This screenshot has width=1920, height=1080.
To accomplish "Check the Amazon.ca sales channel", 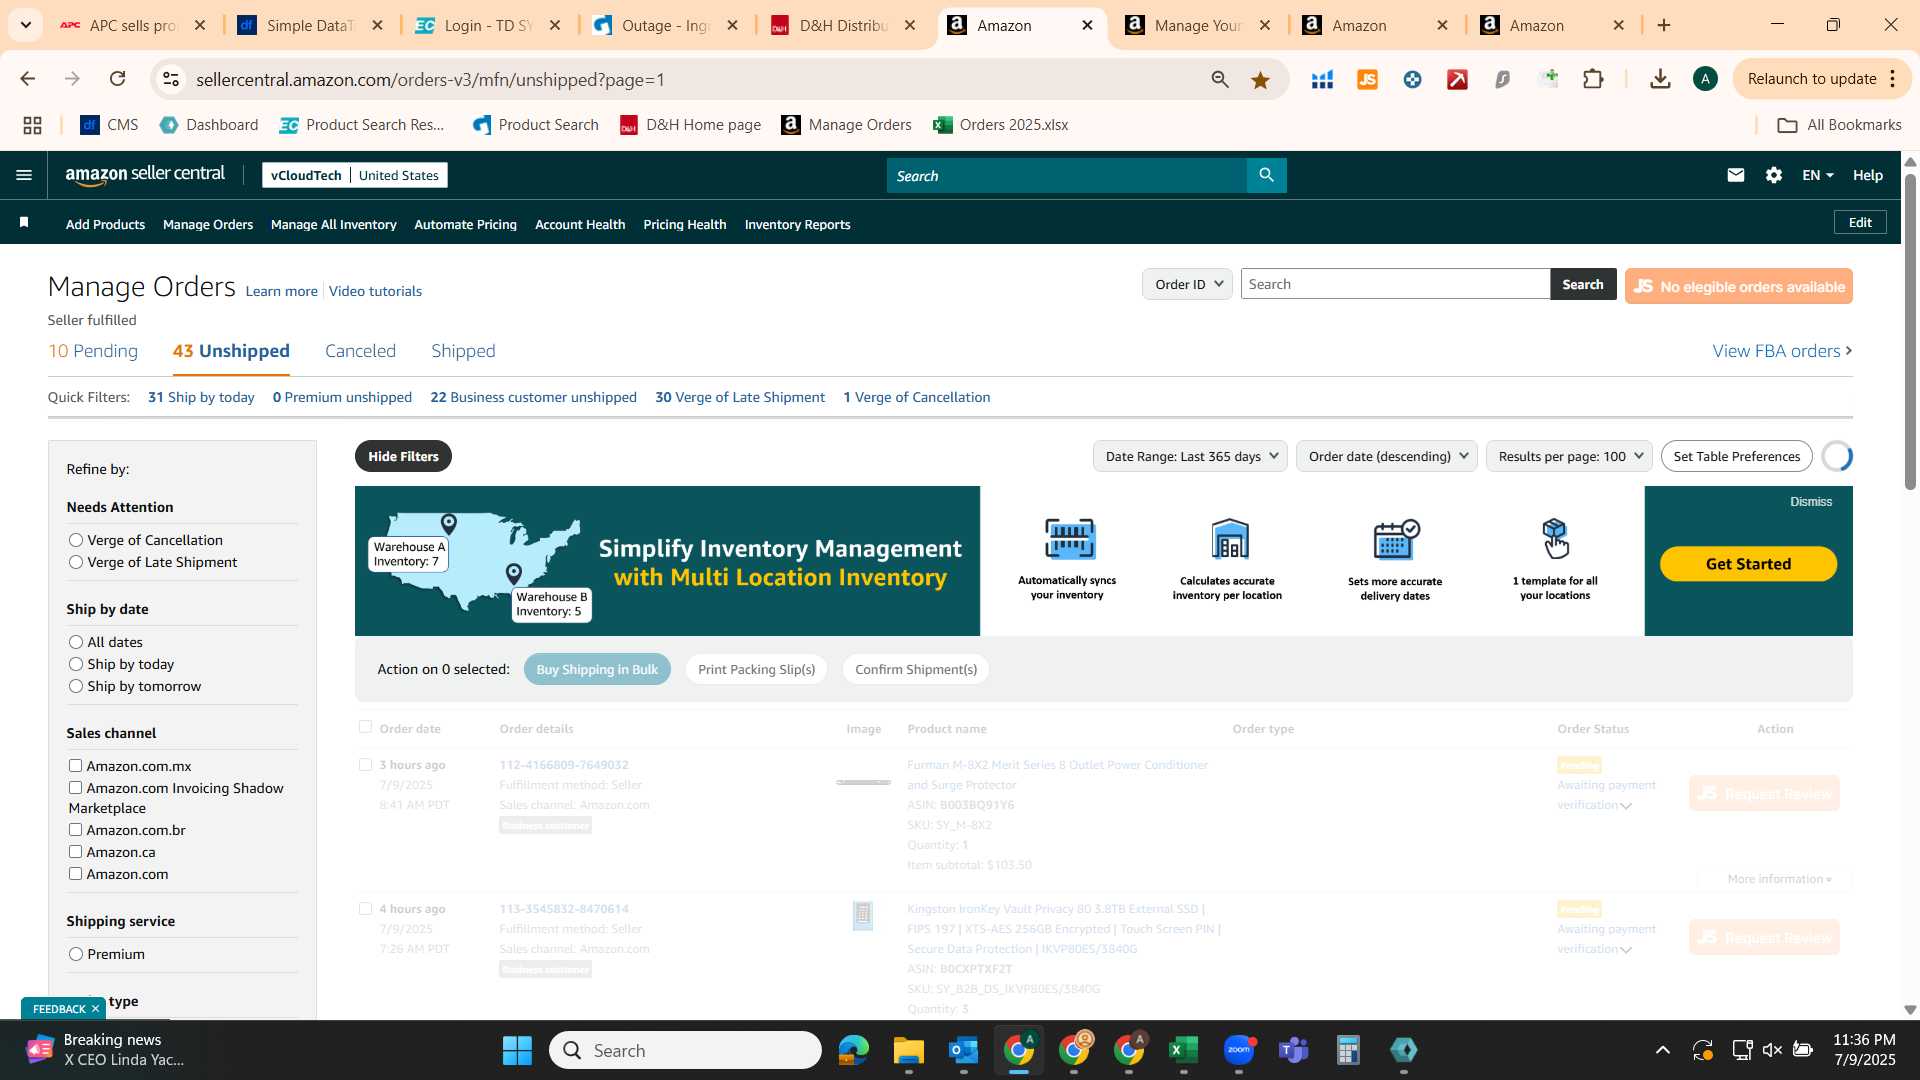I will [75, 852].
